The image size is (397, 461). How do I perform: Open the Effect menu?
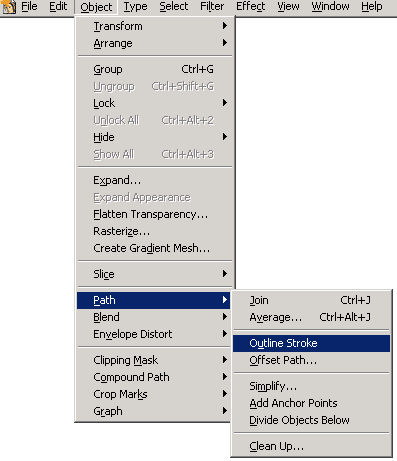pyautogui.click(x=251, y=6)
